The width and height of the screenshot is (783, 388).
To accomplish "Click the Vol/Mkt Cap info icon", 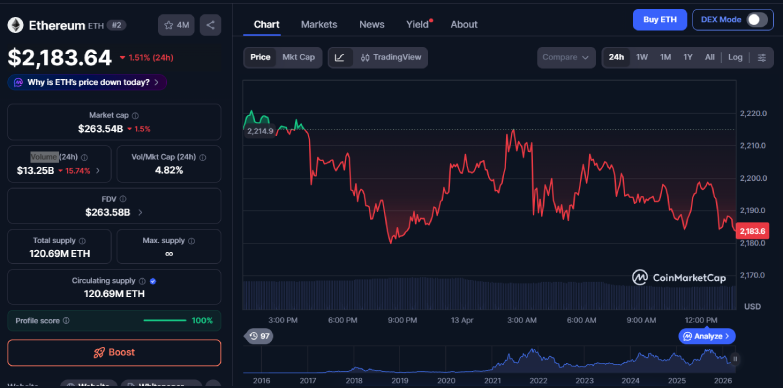I will 202,157.
